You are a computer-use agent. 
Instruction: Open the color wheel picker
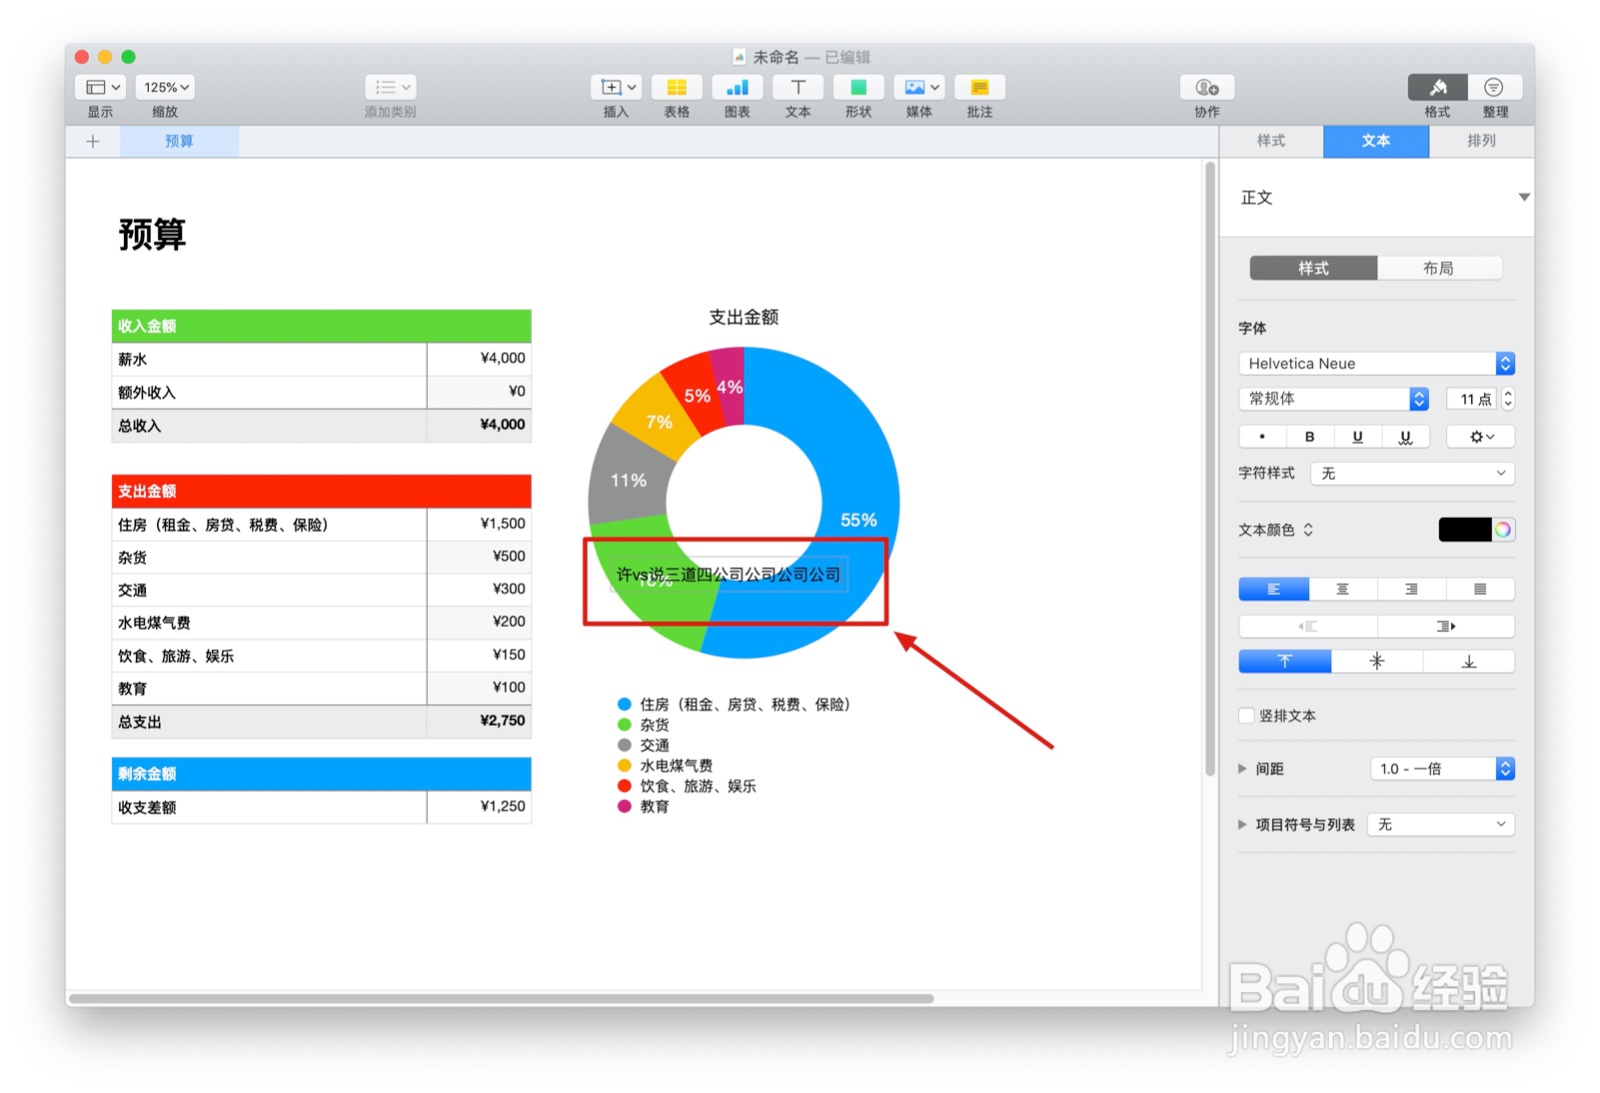pos(1503,530)
